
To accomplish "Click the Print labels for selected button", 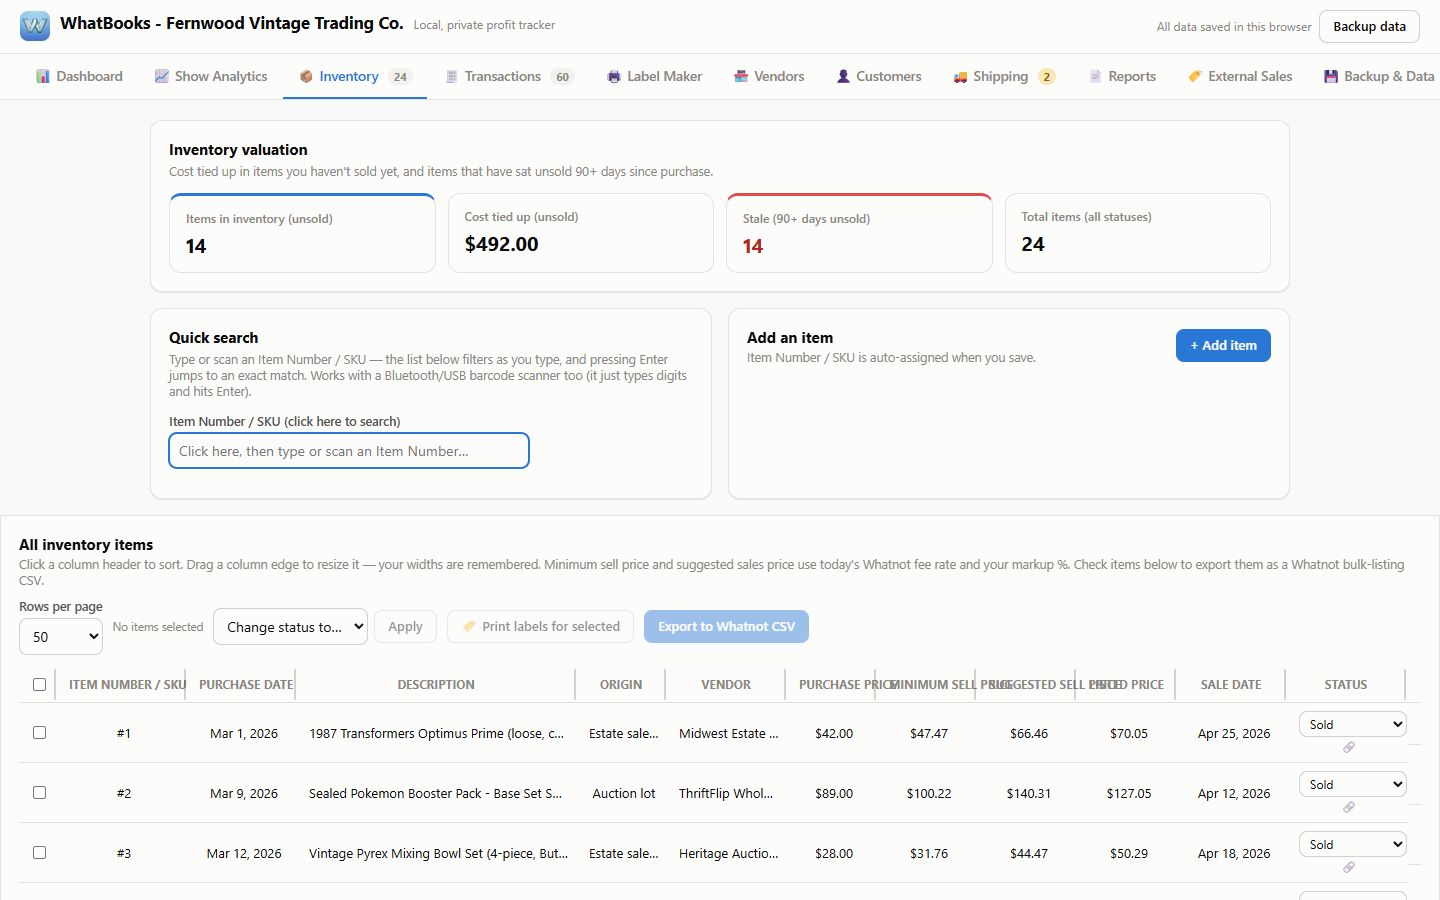I will pos(540,627).
